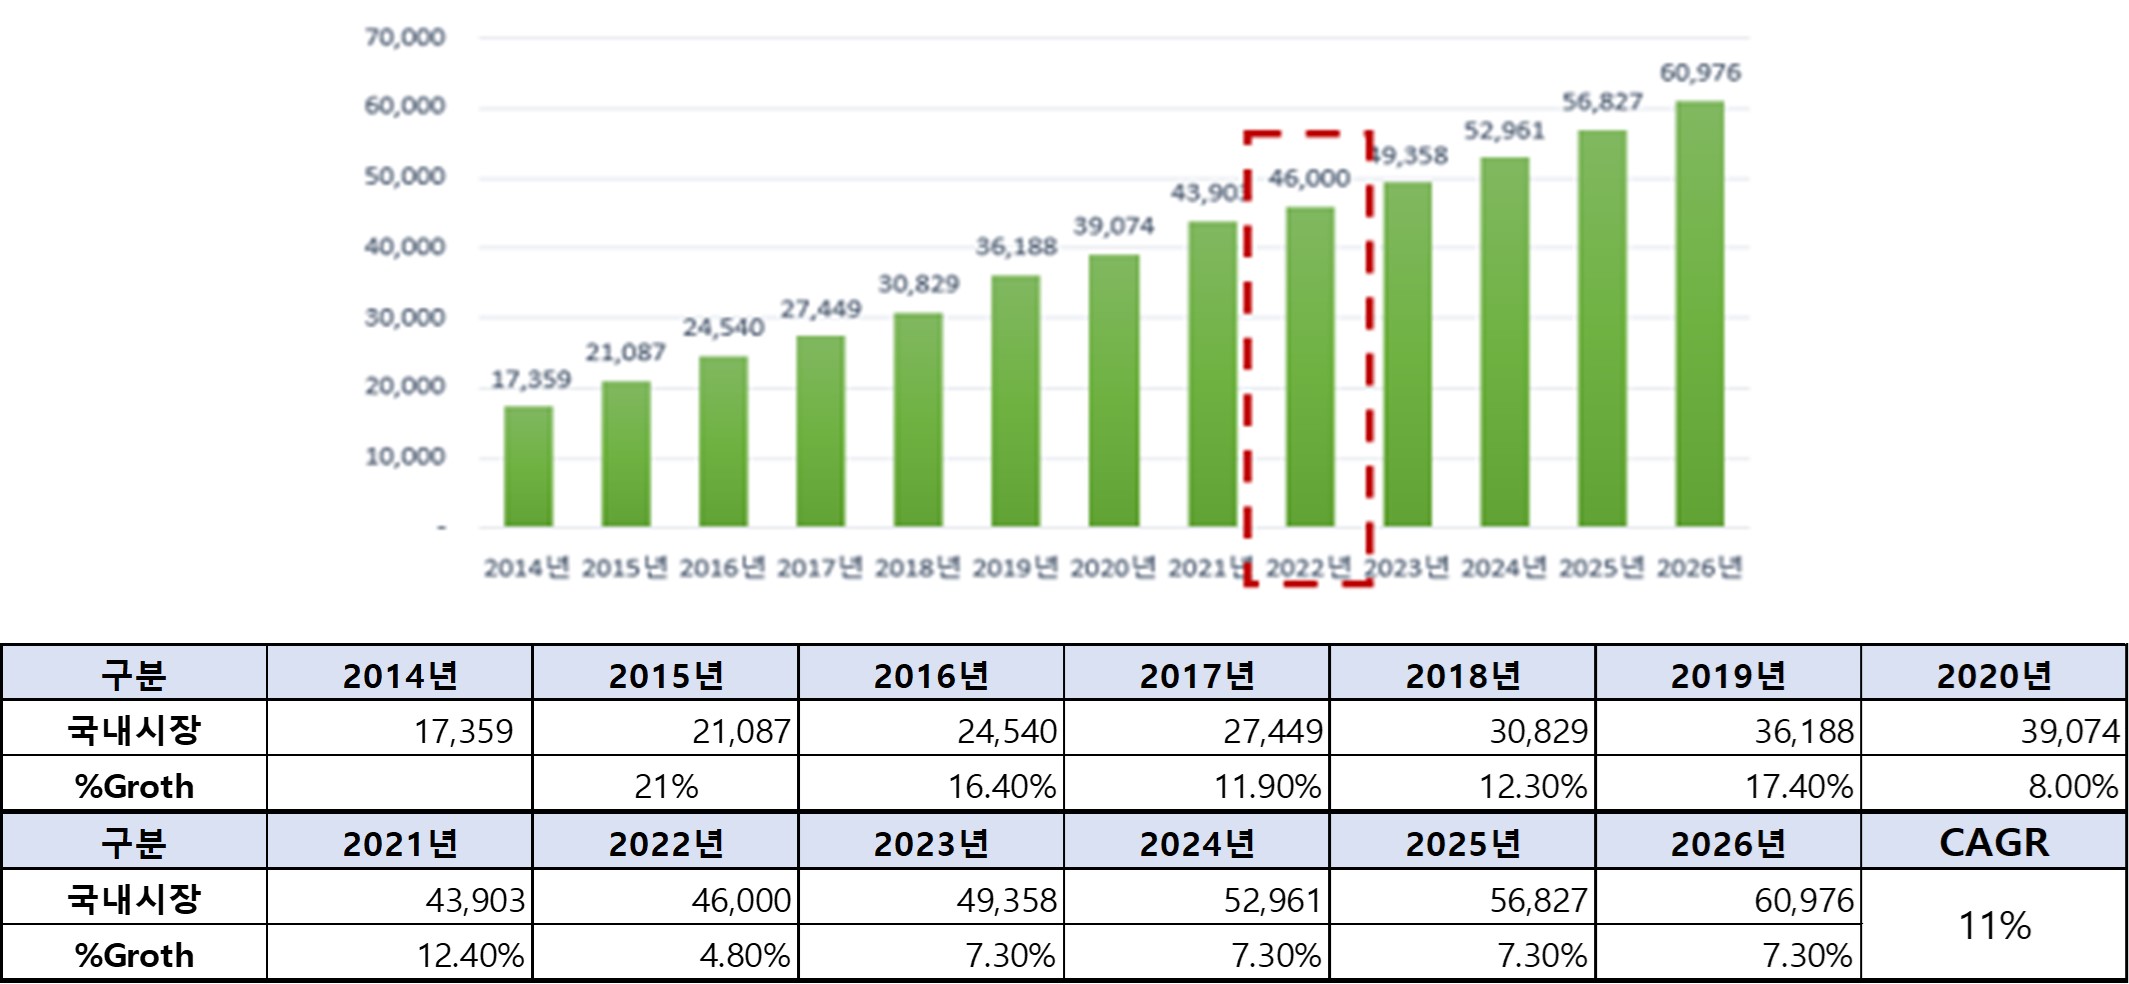Select the CAGR header cell in table
Image resolution: width=2129 pixels, height=984 pixels.
1993,841
